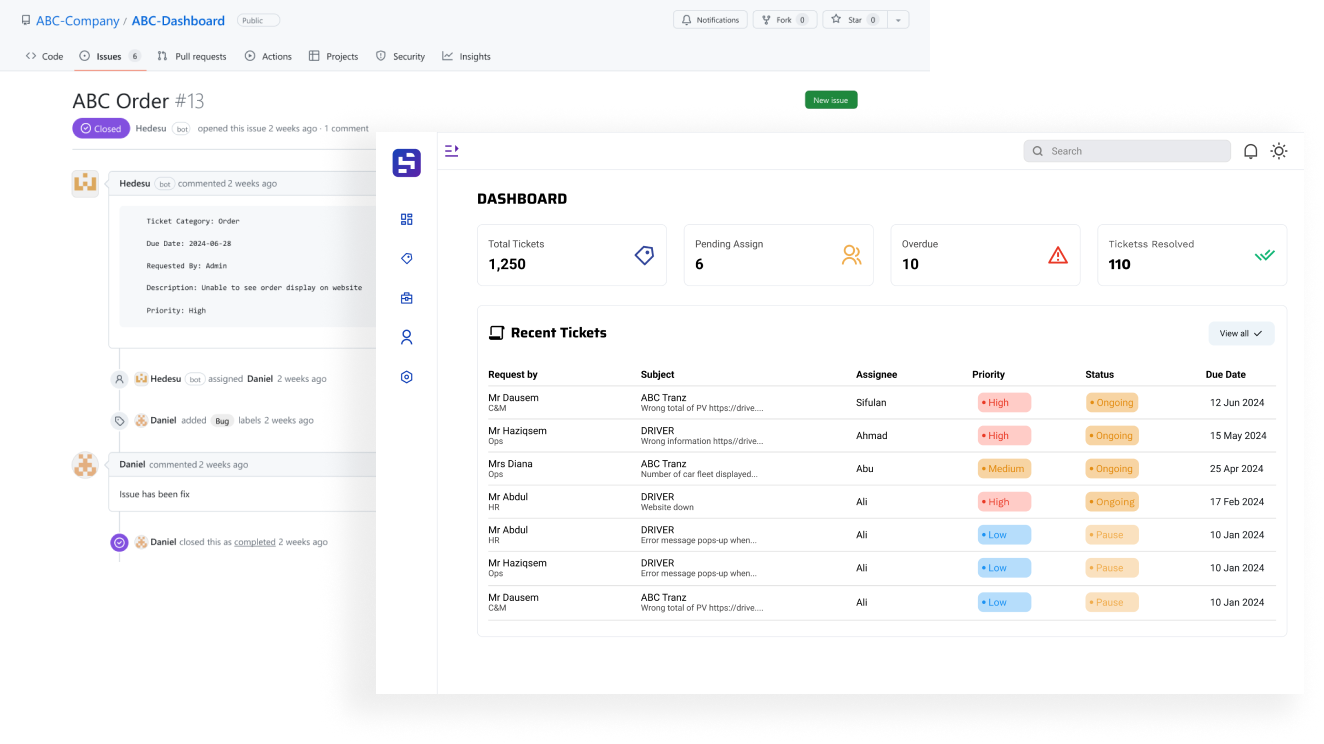Screen dimensions: 1324x744
Task: Click the green New issue button
Action: 831,100
